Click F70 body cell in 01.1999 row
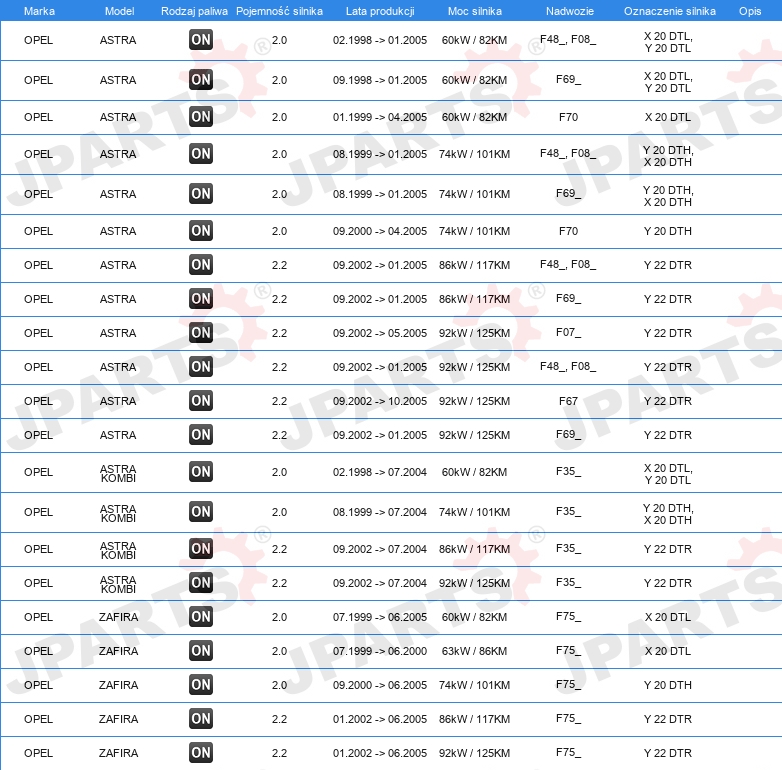This screenshot has height=770, width=782. click(x=569, y=117)
